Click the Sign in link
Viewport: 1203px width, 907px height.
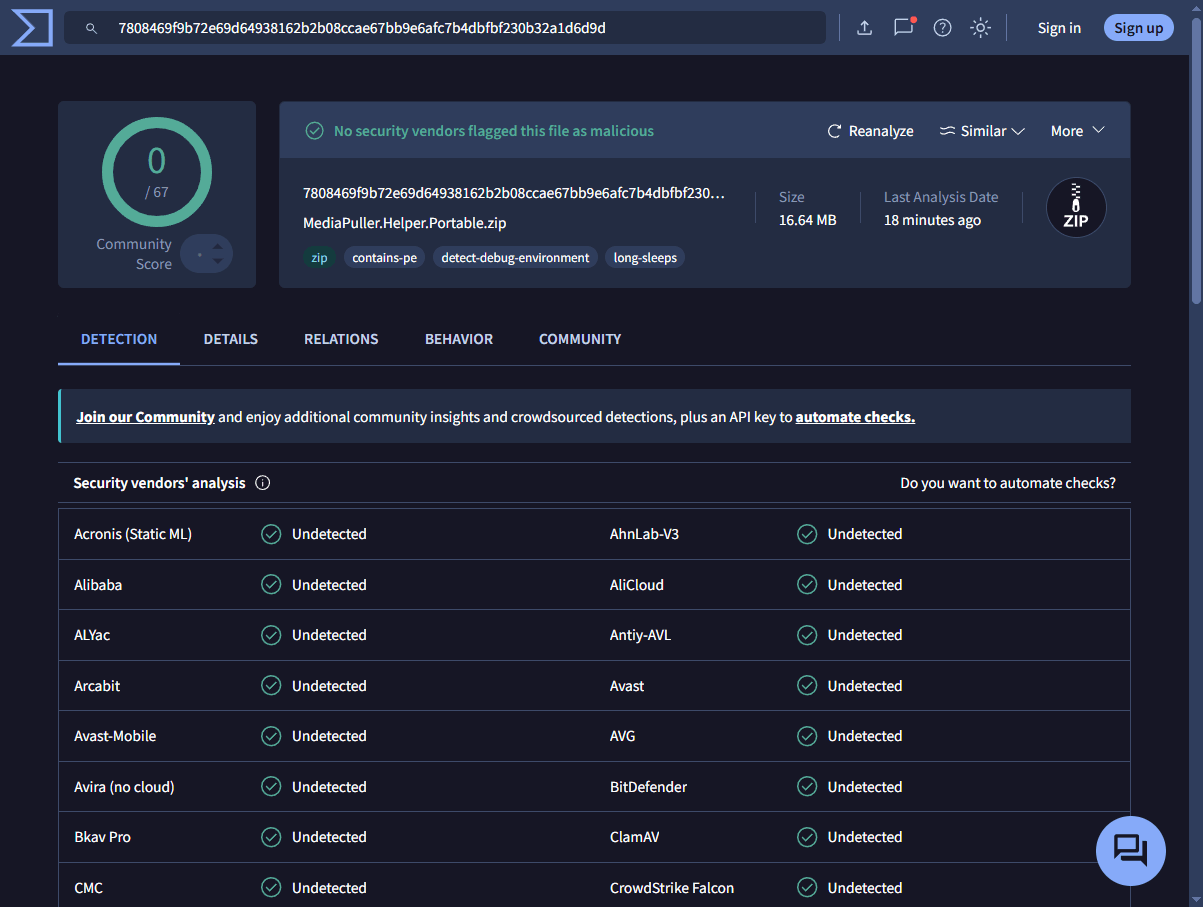1059,28
